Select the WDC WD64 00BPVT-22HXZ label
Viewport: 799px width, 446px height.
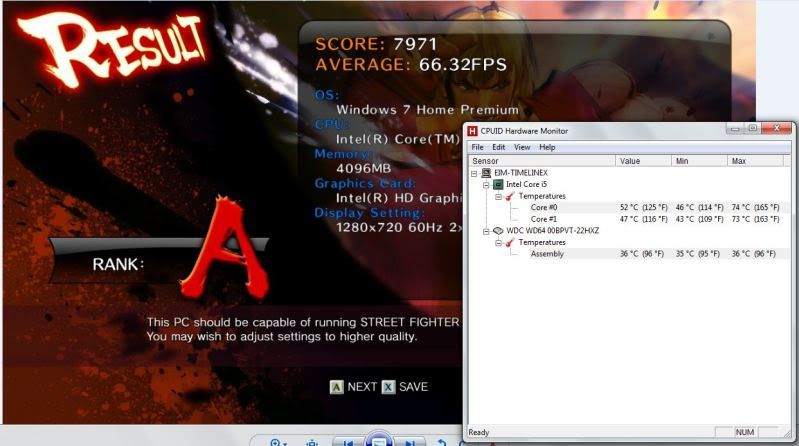tap(552, 231)
